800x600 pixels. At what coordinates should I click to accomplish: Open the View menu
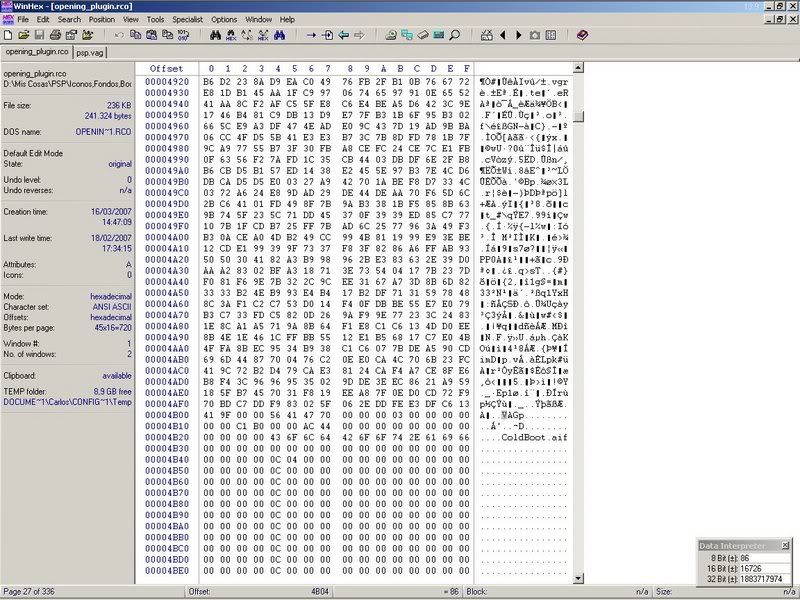click(131, 19)
